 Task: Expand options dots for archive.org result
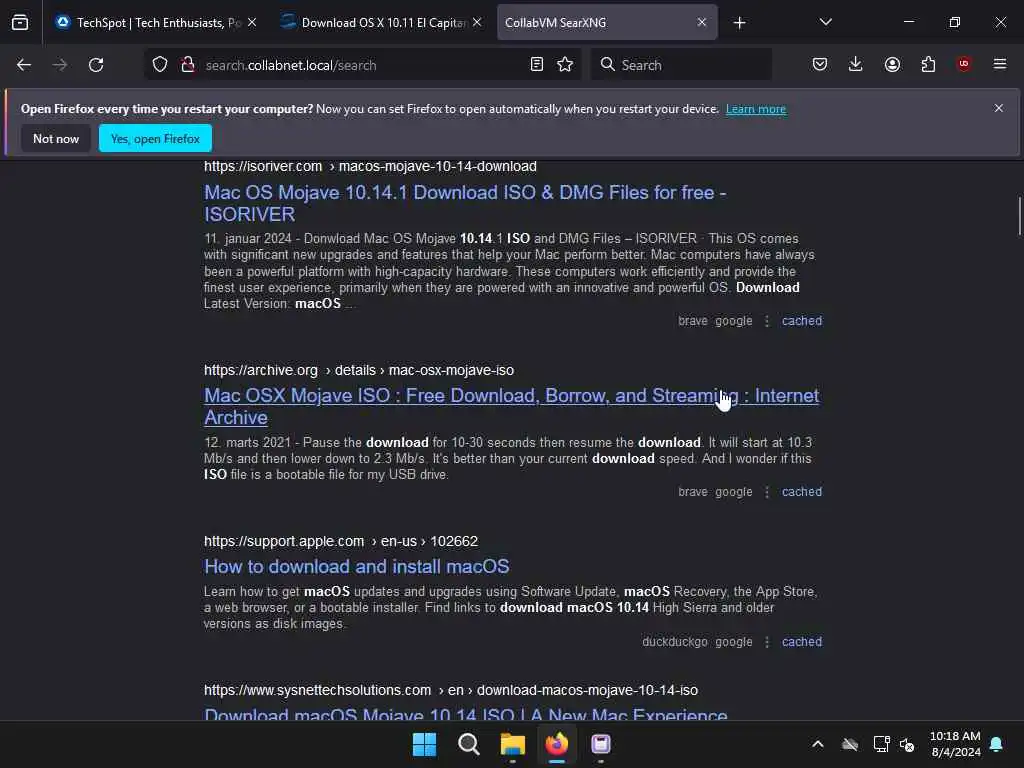click(x=767, y=492)
